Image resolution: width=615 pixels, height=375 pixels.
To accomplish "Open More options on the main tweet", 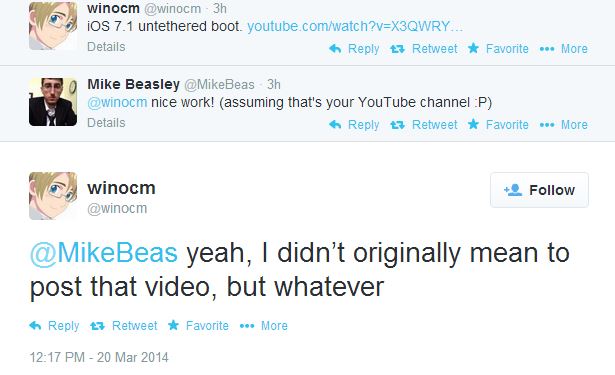I will pos(264,326).
